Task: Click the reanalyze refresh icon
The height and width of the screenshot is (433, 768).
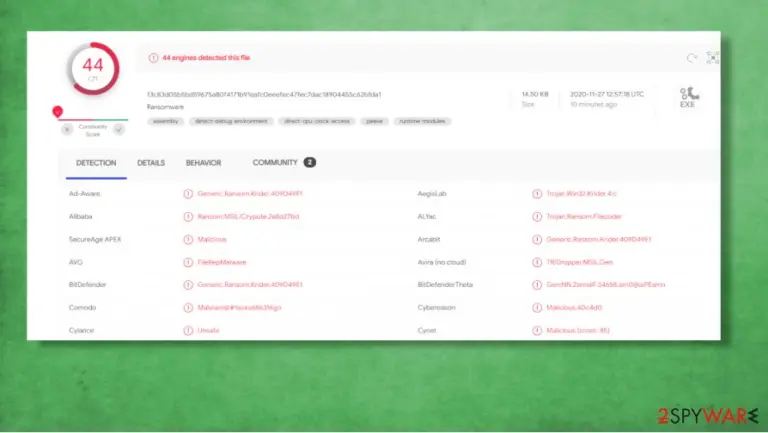Action: (692, 58)
